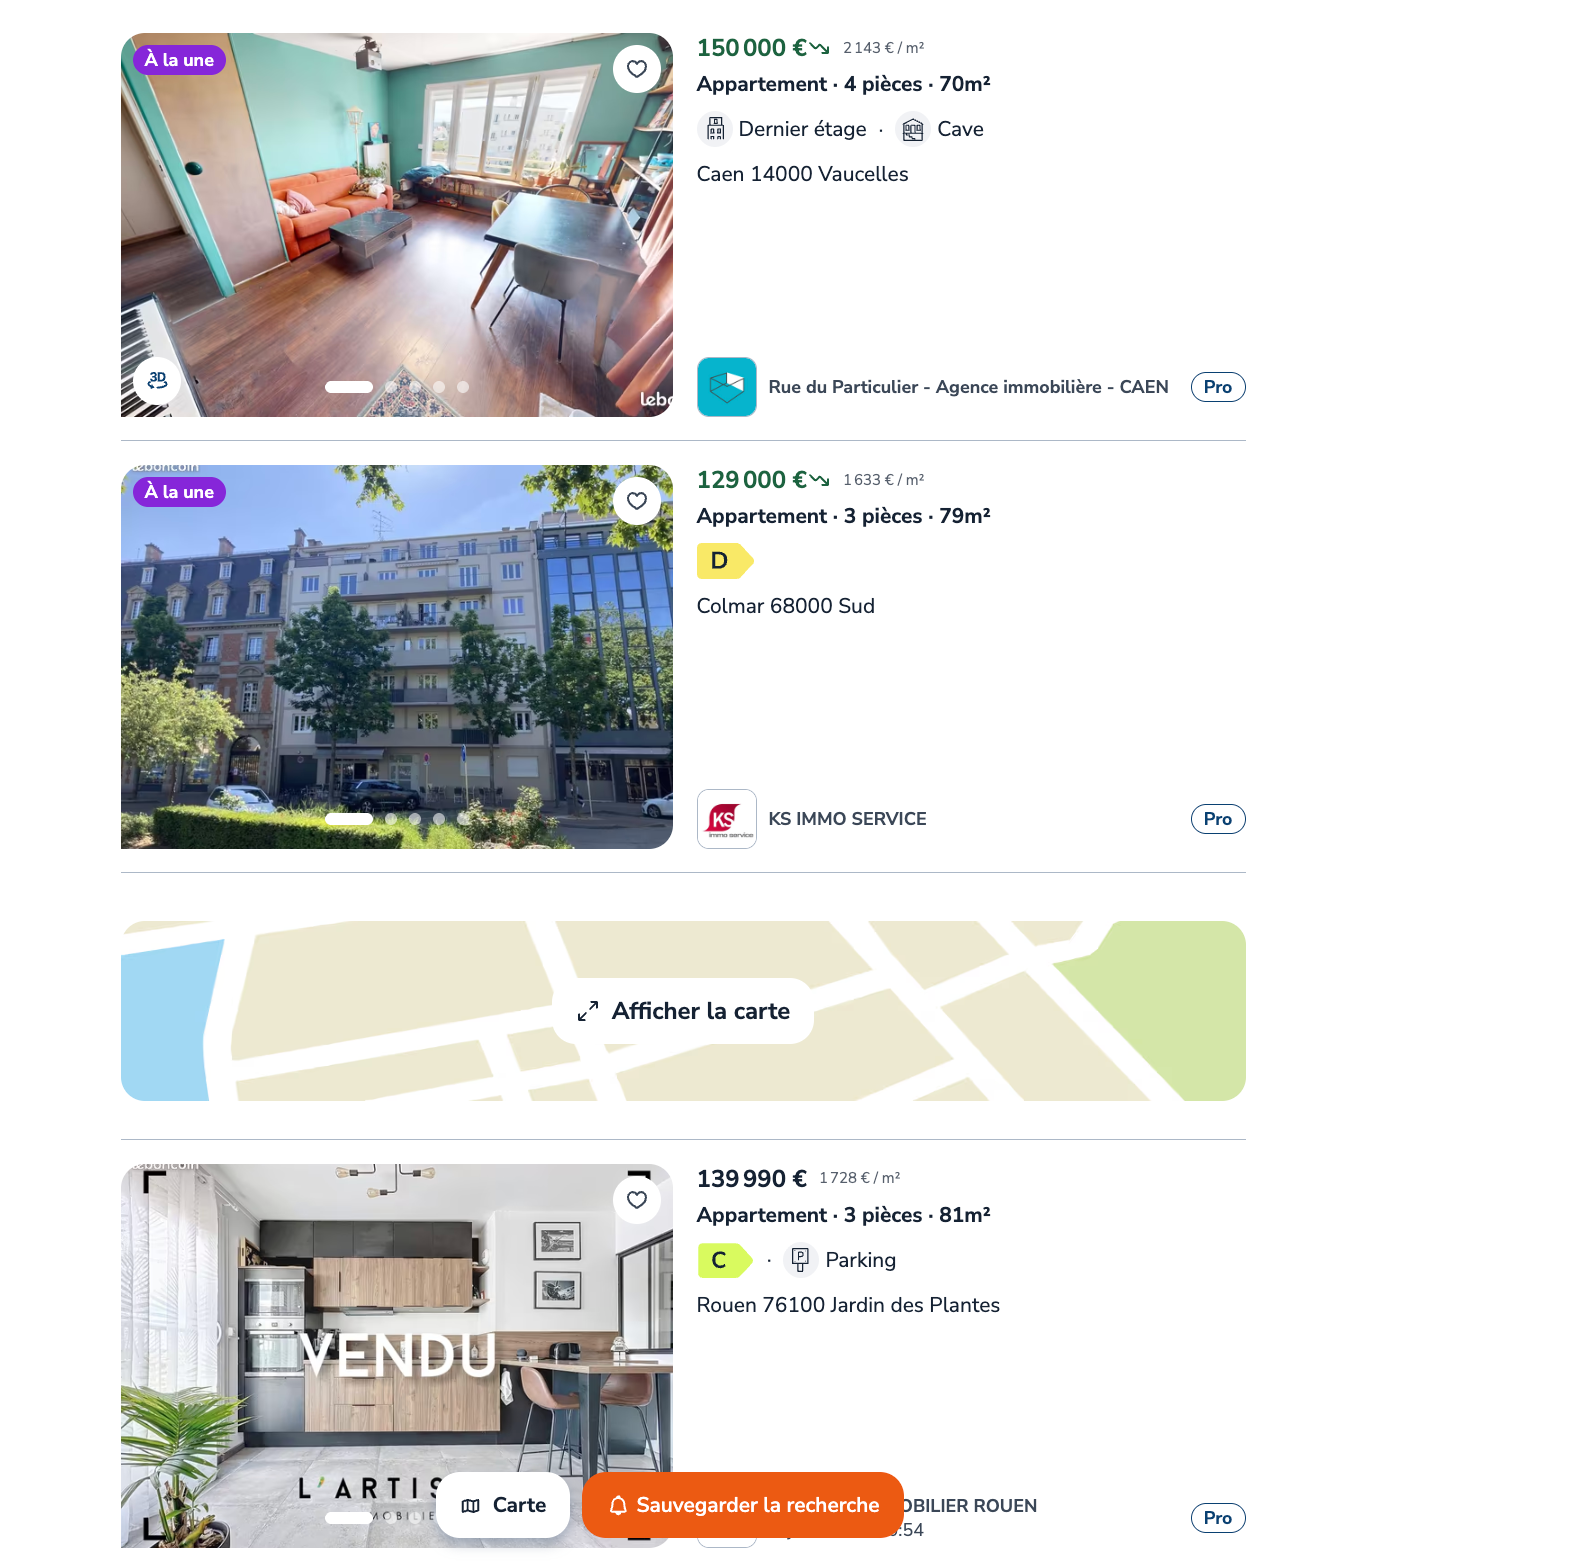1594x1564 pixels.
Task: Open the Appartement 3 pièces 79m² Colmar listing
Action: [844, 516]
